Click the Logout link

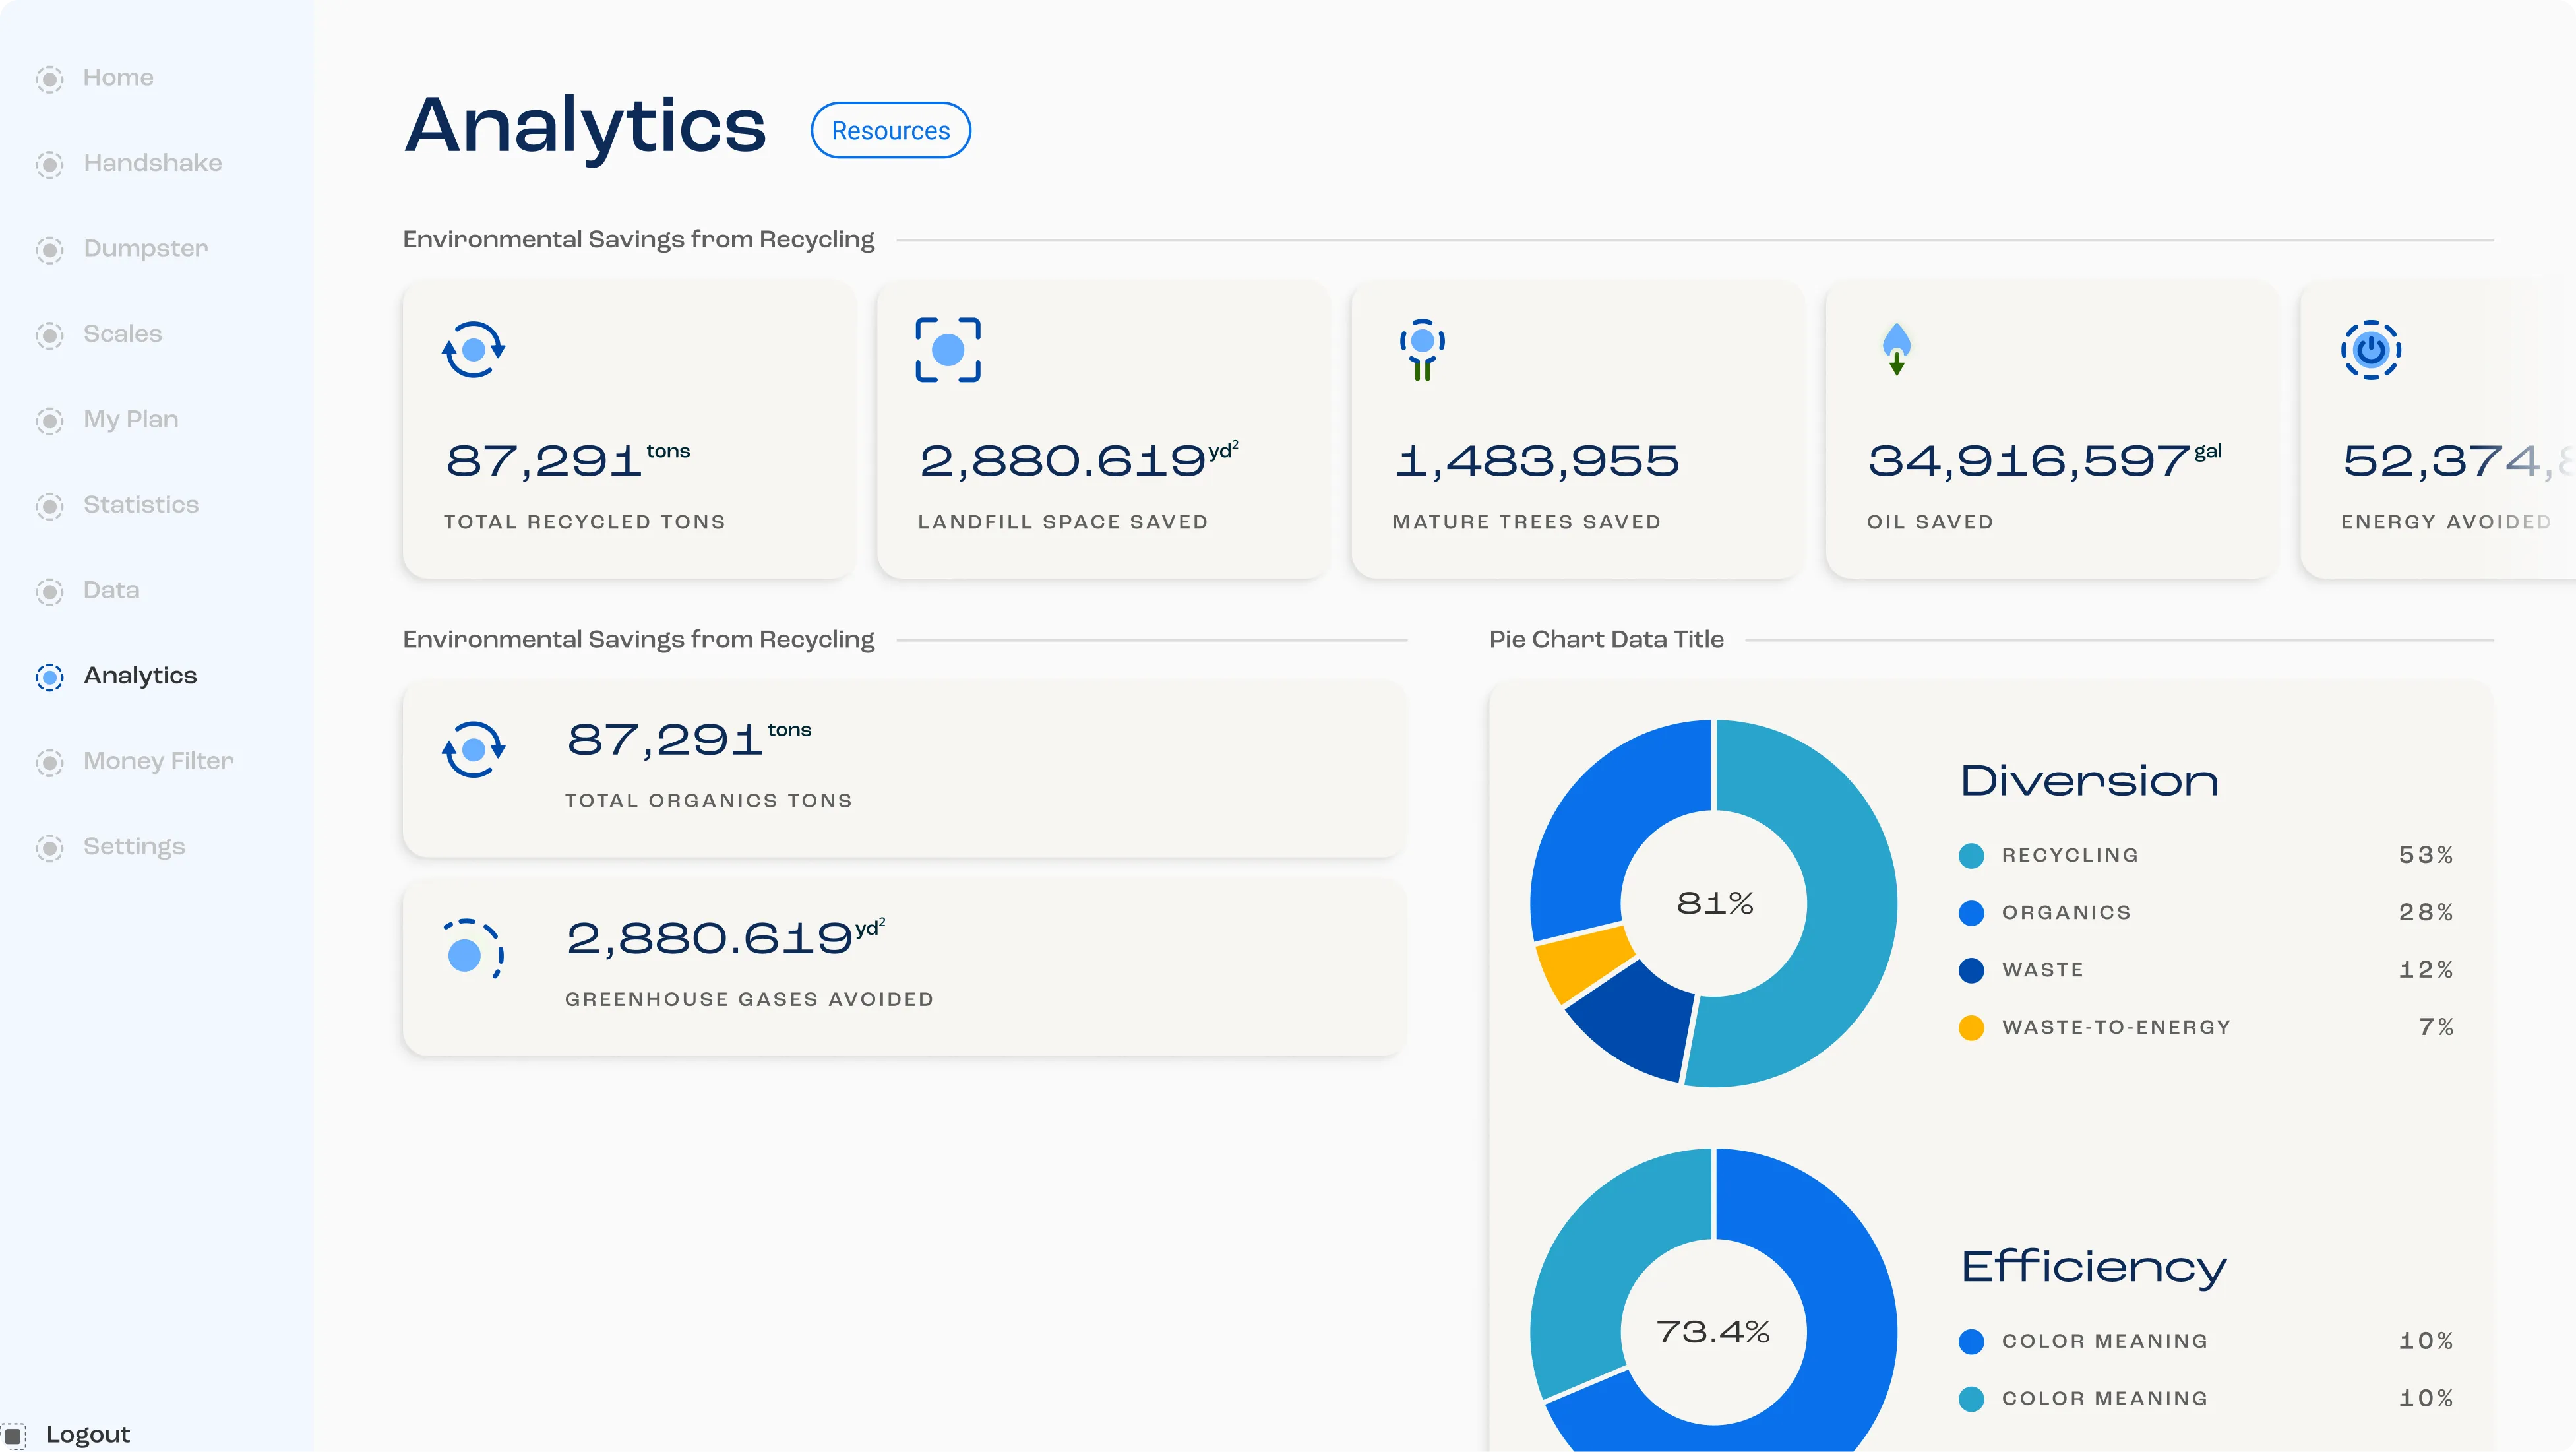[88, 1435]
